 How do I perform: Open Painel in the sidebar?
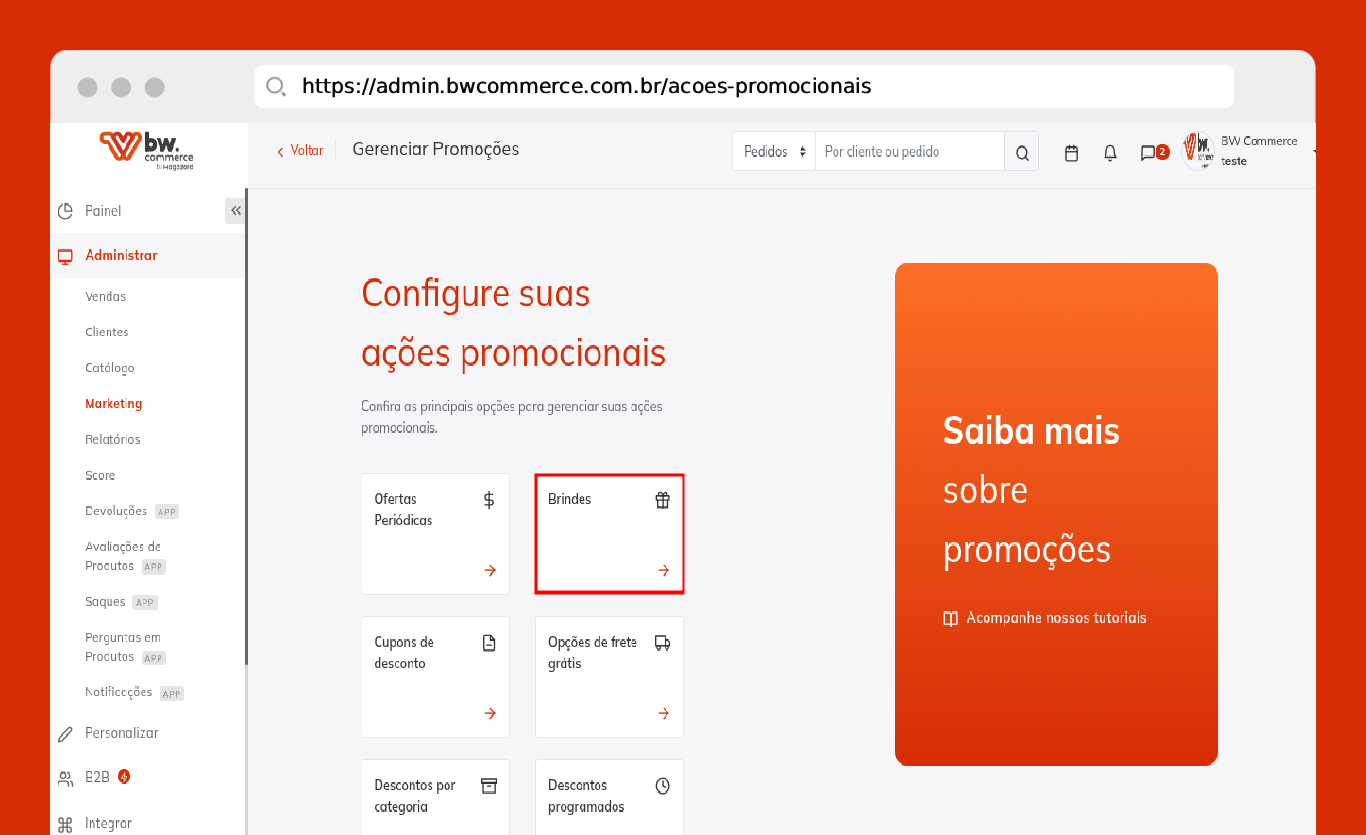click(103, 211)
